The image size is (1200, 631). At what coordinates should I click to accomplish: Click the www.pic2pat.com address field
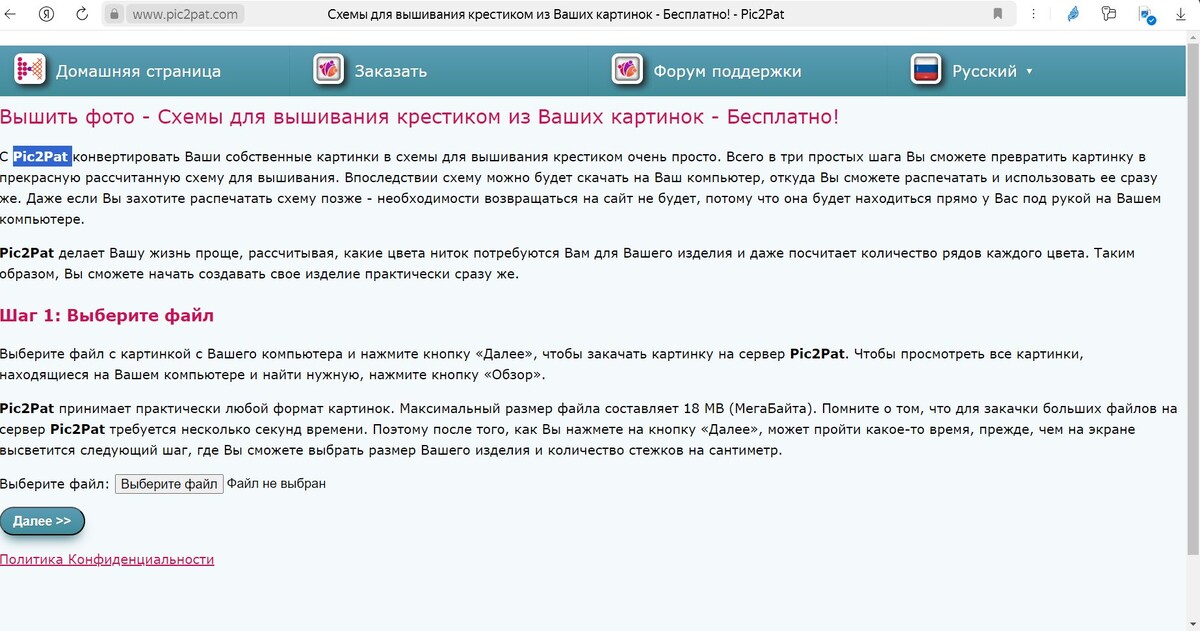point(185,14)
